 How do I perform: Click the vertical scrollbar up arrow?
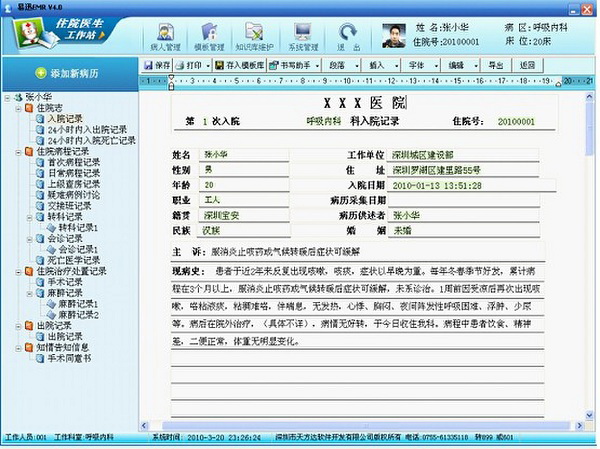589,98
